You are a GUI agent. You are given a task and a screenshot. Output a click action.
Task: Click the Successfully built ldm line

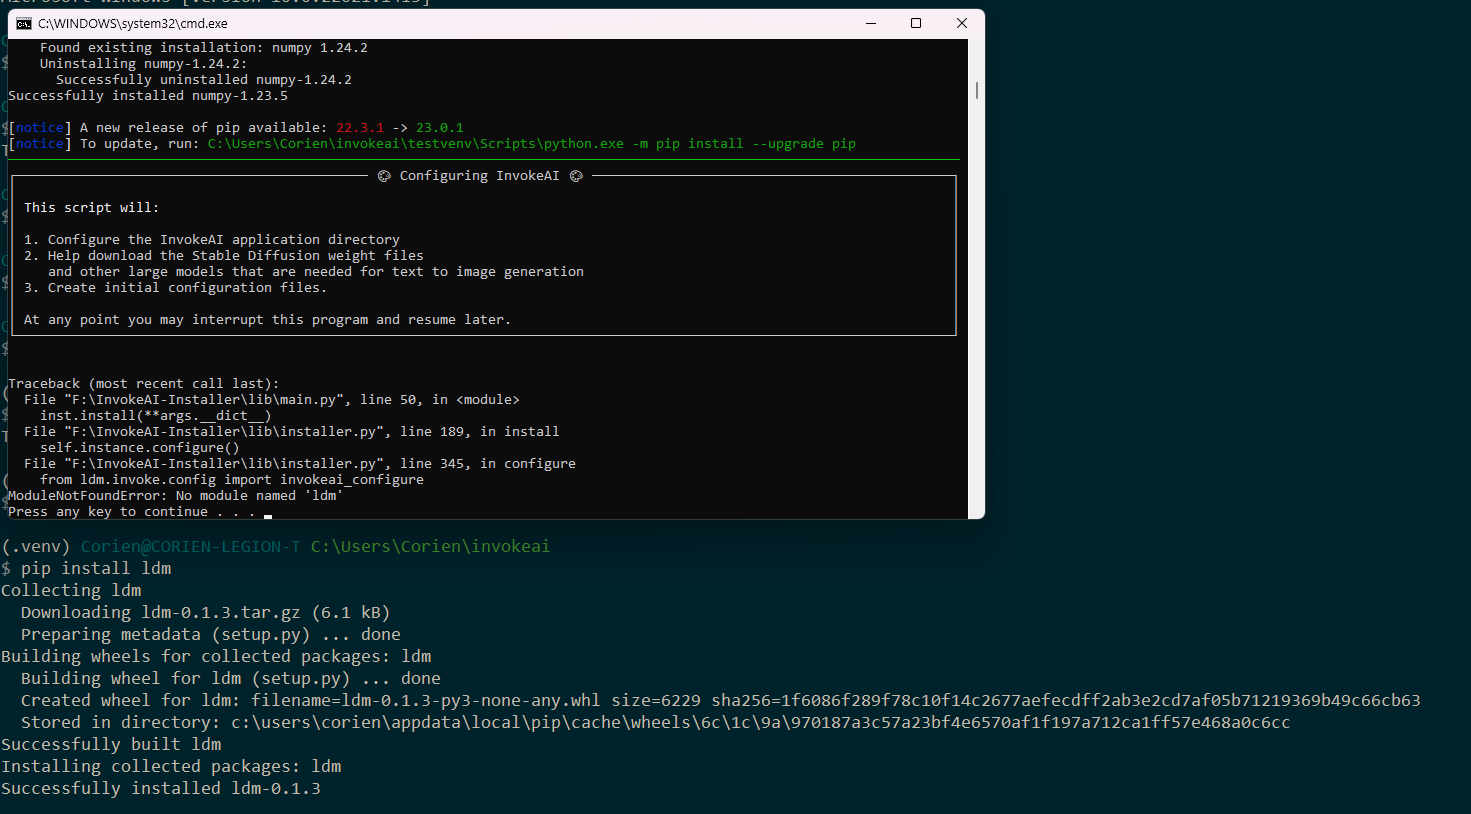pyautogui.click(x=103, y=743)
